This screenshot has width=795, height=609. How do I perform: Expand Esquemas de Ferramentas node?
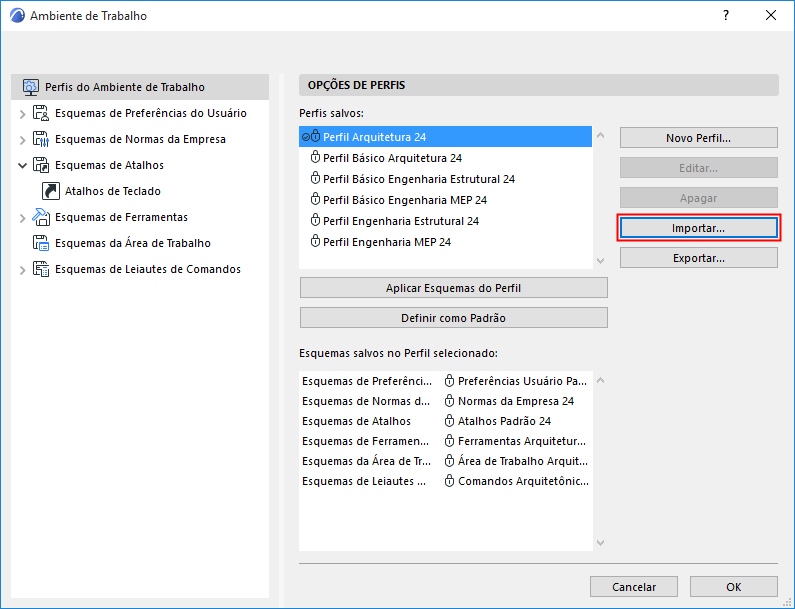(22, 218)
